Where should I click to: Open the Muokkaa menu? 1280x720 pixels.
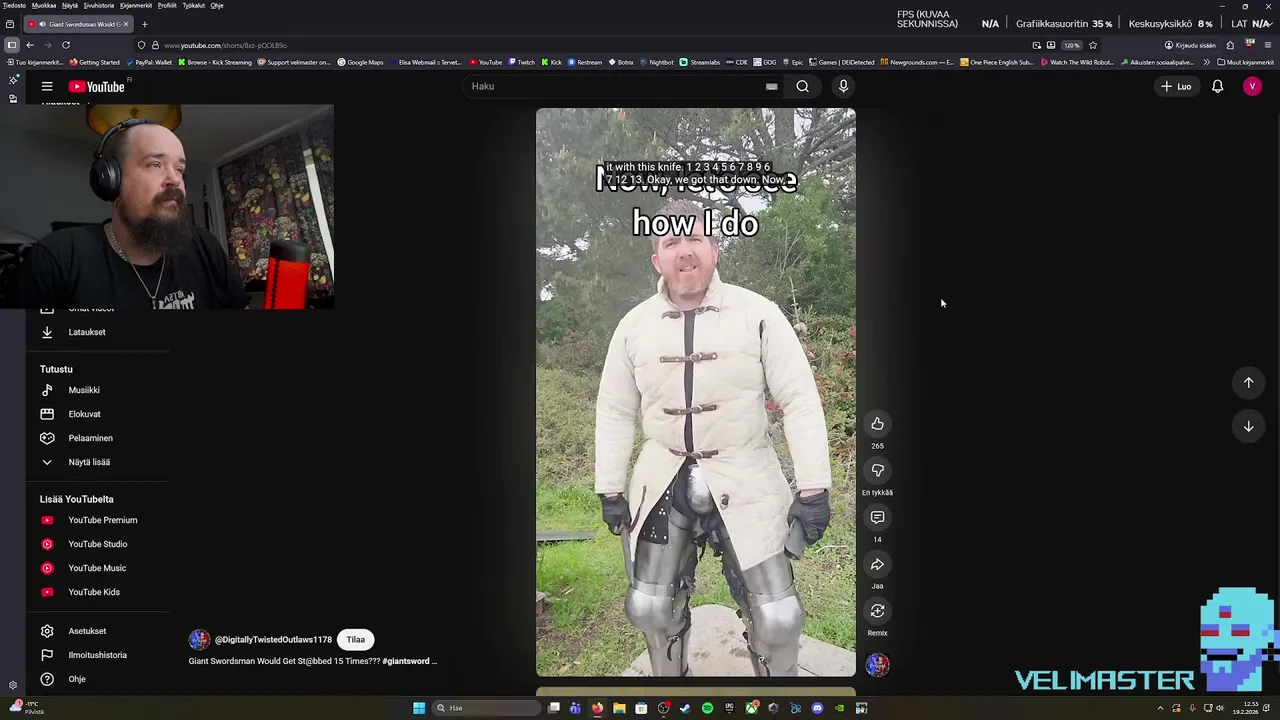click(44, 5)
